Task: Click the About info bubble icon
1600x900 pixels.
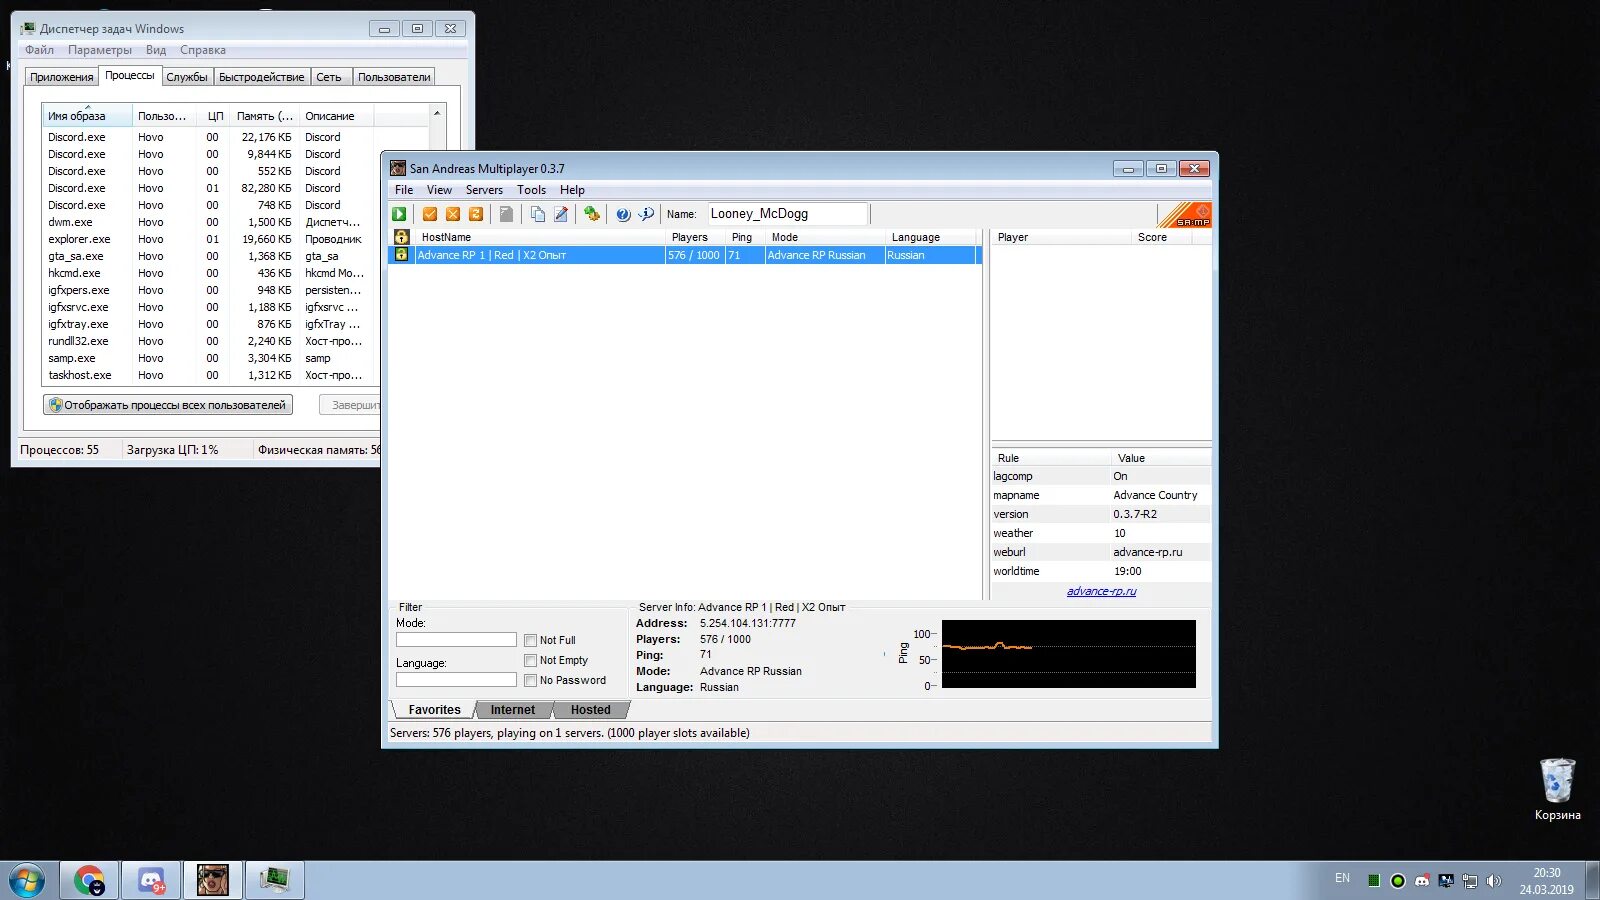Action: pos(646,214)
